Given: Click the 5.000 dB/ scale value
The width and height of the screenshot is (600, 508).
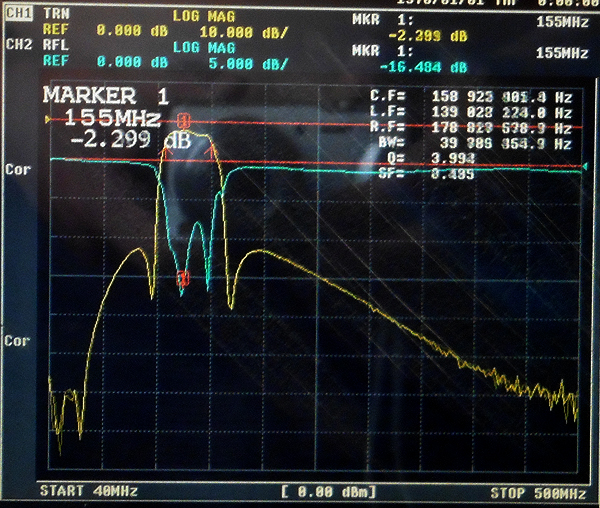Looking at the screenshot, I should (248, 64).
